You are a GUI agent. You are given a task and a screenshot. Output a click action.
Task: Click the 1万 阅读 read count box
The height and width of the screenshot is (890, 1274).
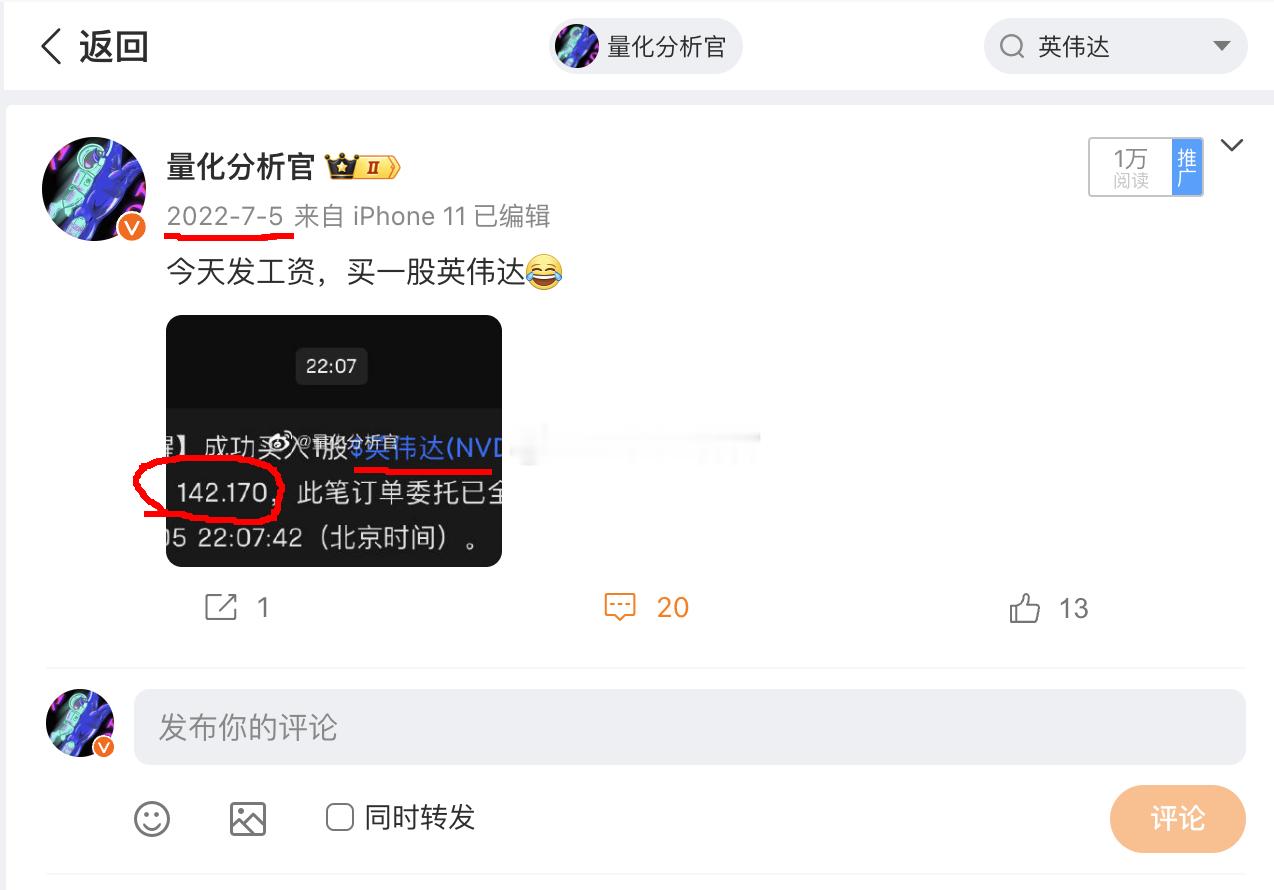click(1131, 167)
